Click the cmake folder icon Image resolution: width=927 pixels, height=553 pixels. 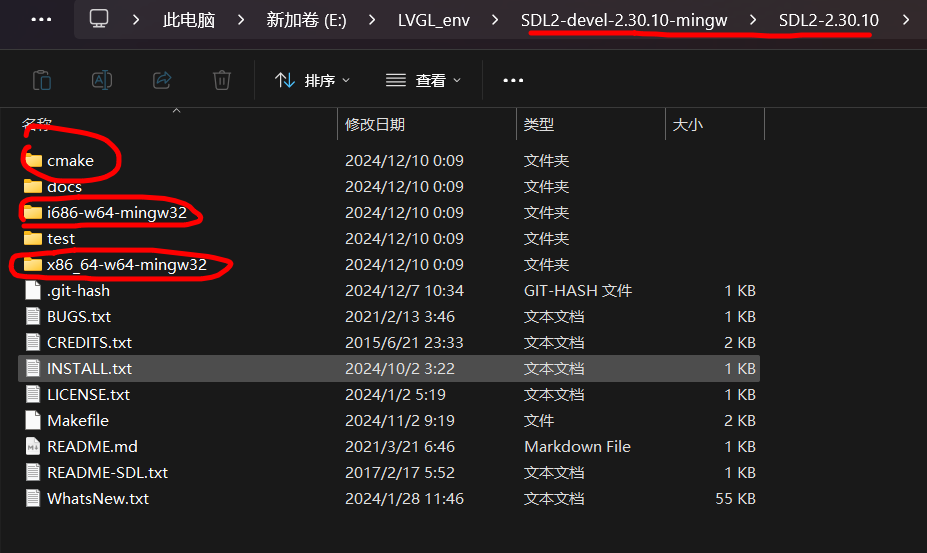34,160
